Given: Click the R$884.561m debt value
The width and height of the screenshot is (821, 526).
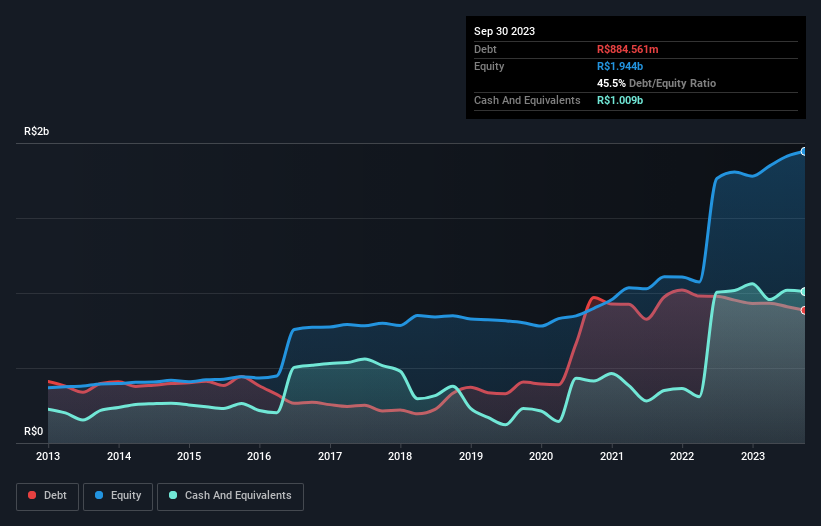Looking at the screenshot, I should [x=628, y=49].
